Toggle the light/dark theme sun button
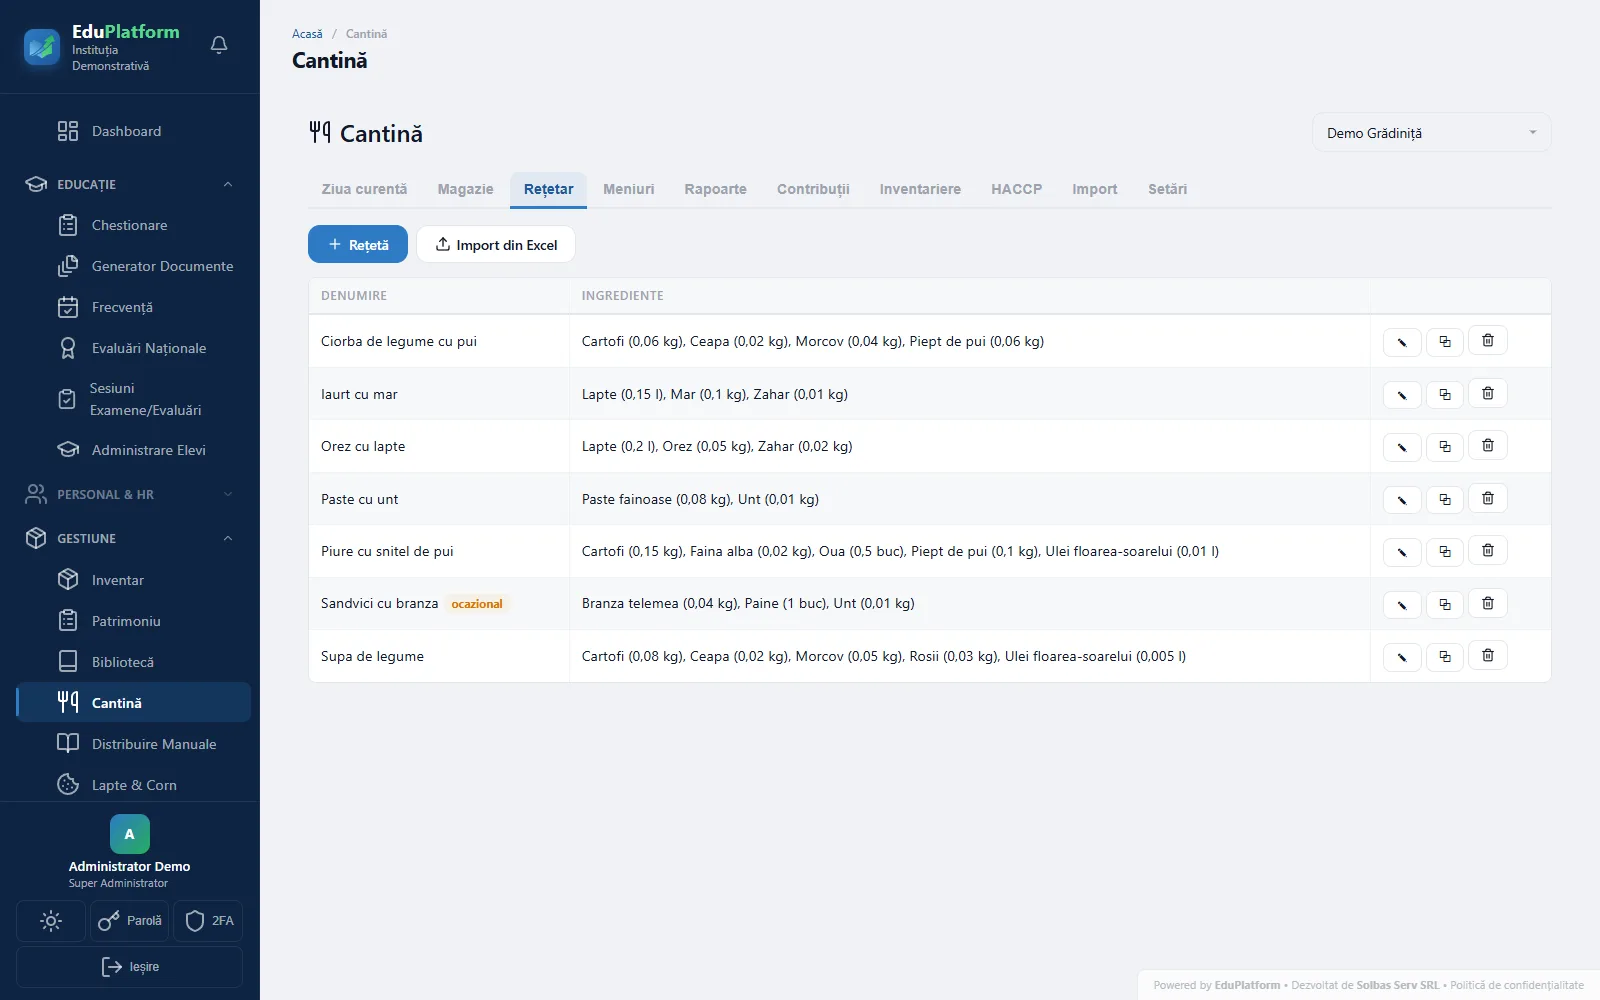Image resolution: width=1600 pixels, height=1000 pixels. (51, 921)
